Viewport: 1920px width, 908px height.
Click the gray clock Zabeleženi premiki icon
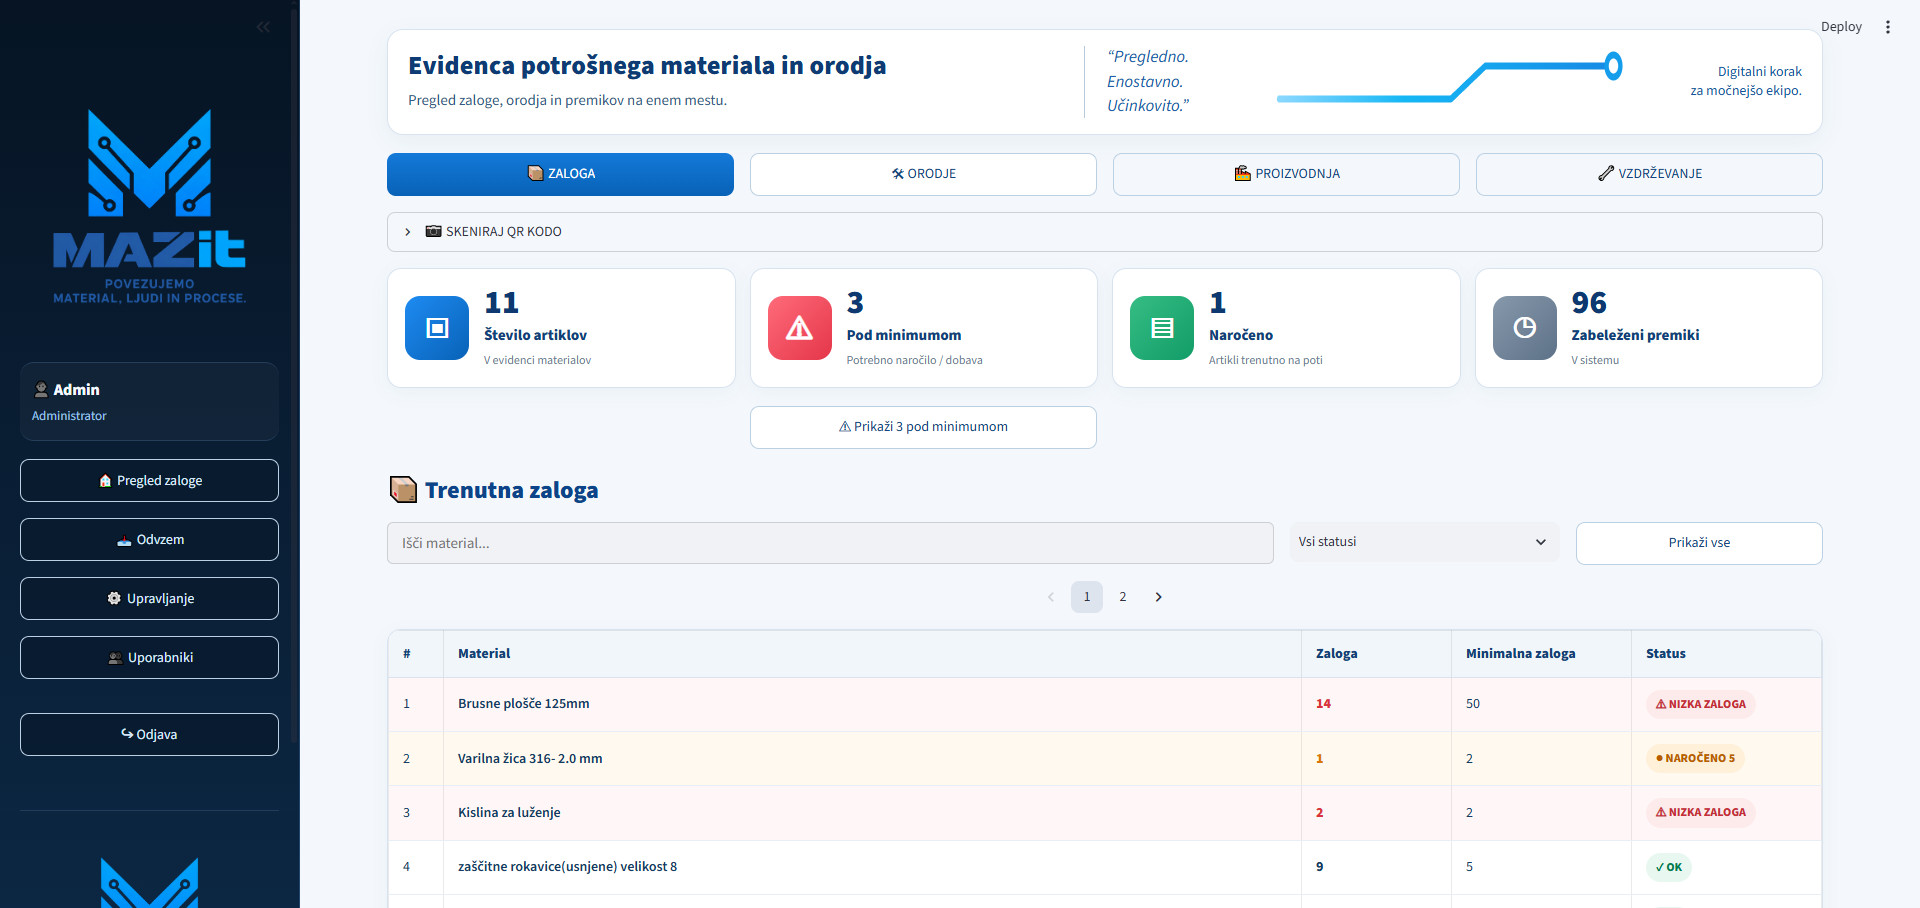click(x=1524, y=328)
